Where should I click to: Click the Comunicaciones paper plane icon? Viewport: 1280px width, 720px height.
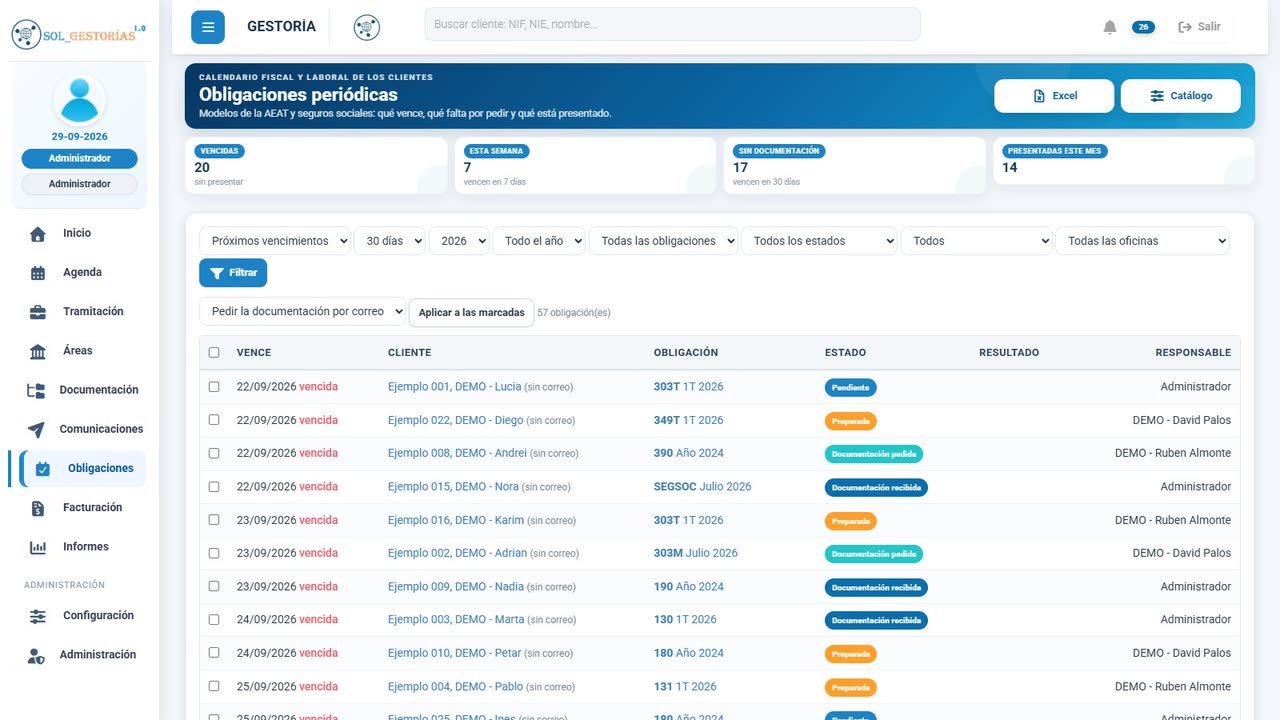[x=36, y=429]
